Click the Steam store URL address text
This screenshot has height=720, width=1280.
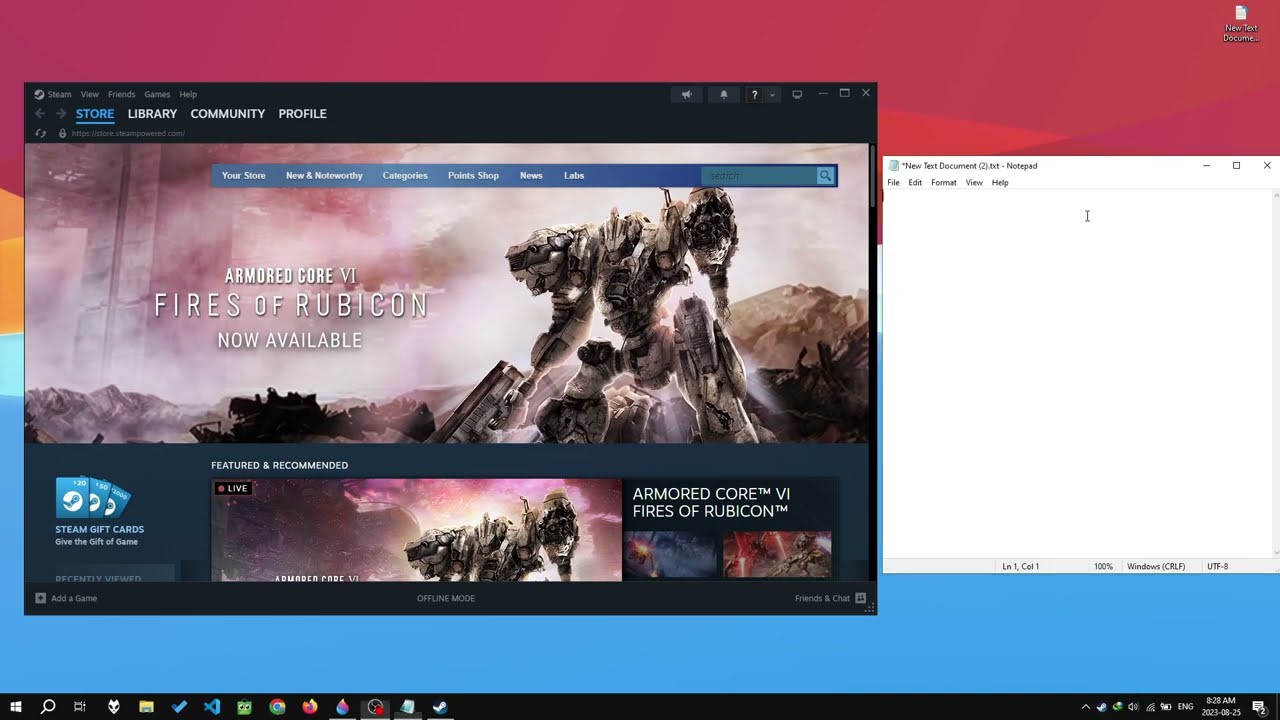tap(128, 133)
